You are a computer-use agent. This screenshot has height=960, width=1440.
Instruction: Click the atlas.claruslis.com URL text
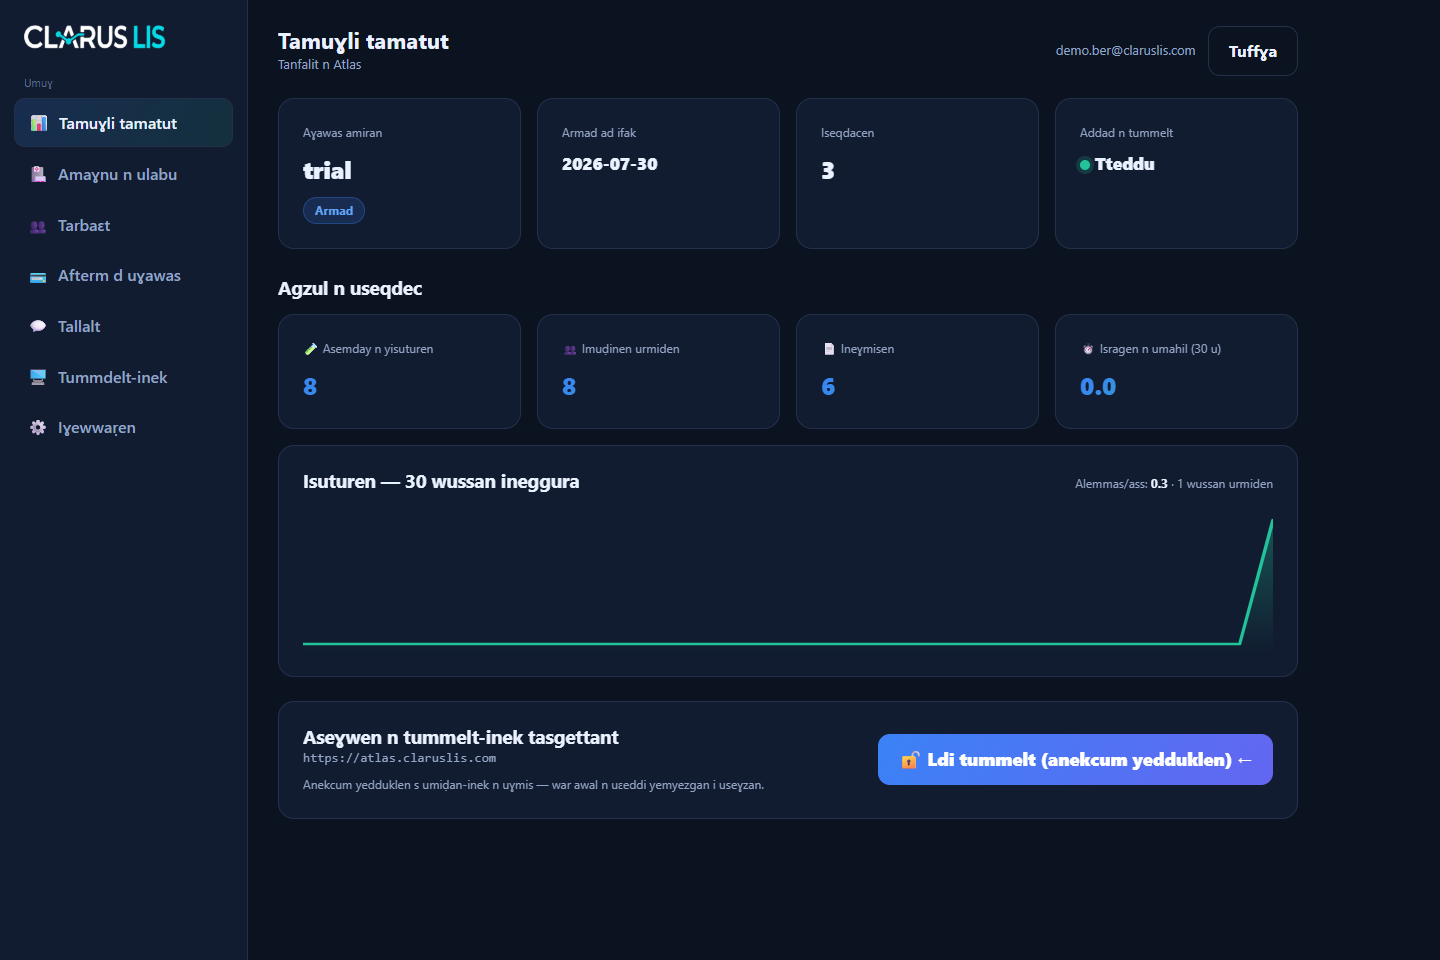coord(399,758)
